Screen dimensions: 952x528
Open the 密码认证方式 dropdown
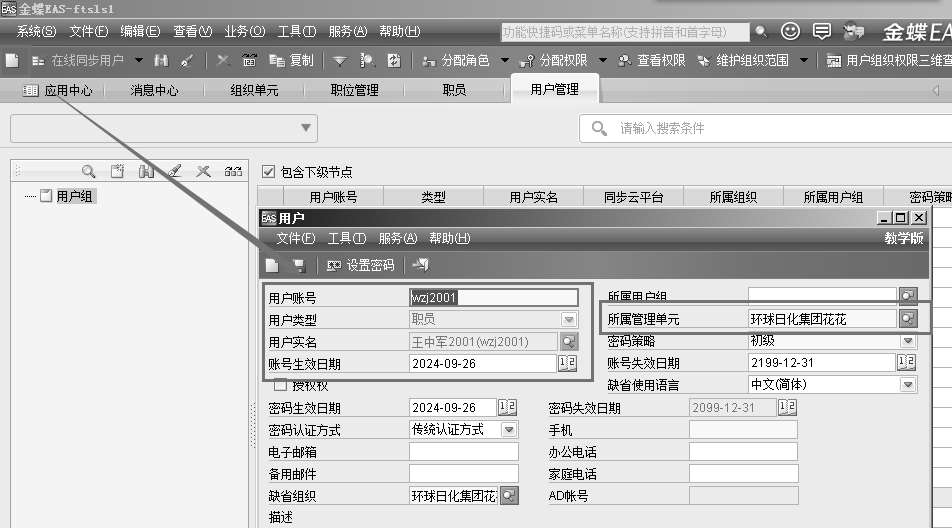(509, 430)
